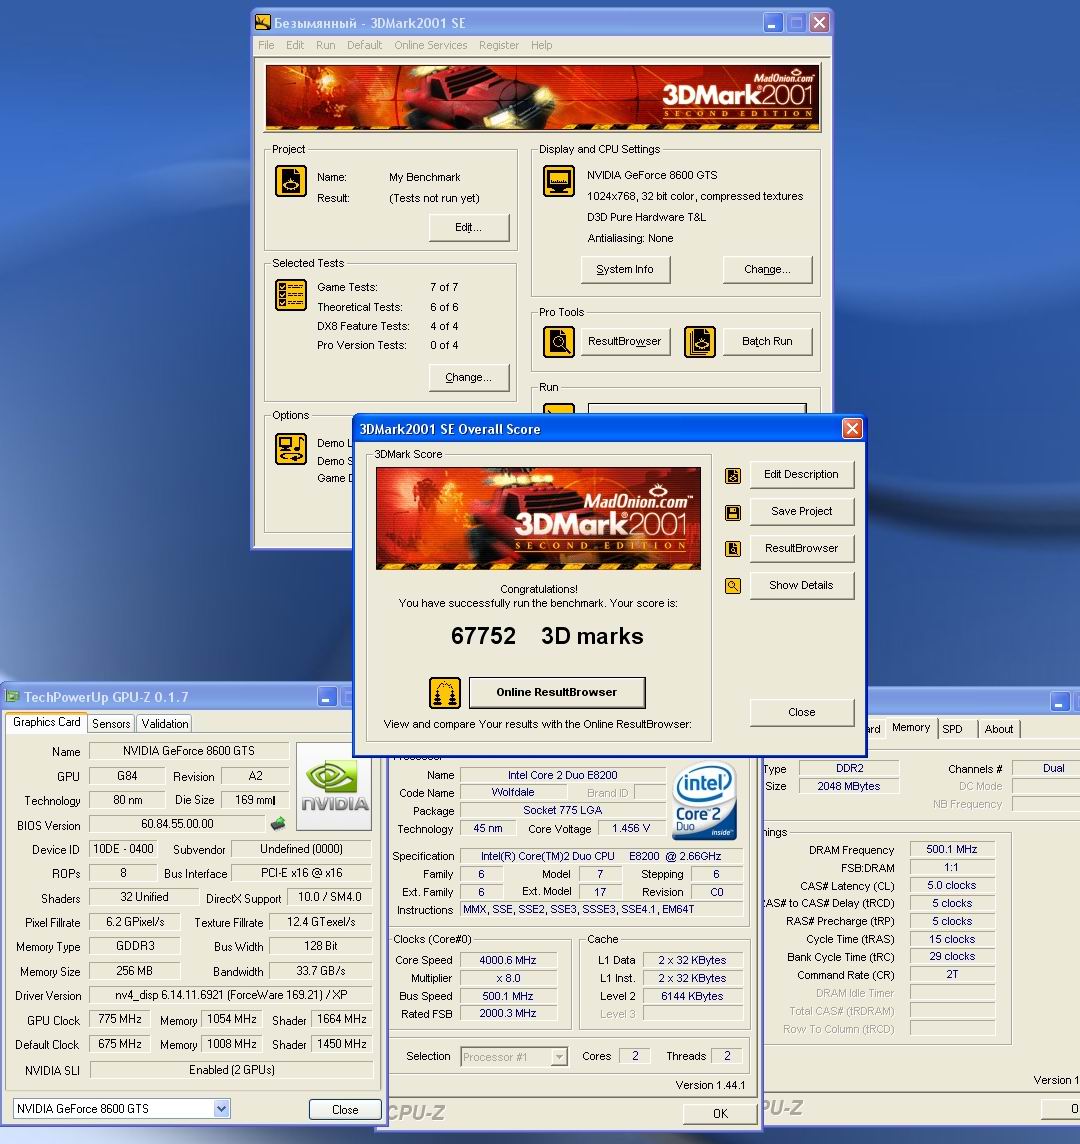Click the Save Project floppy icon
1080x1144 pixels.
(x=733, y=512)
